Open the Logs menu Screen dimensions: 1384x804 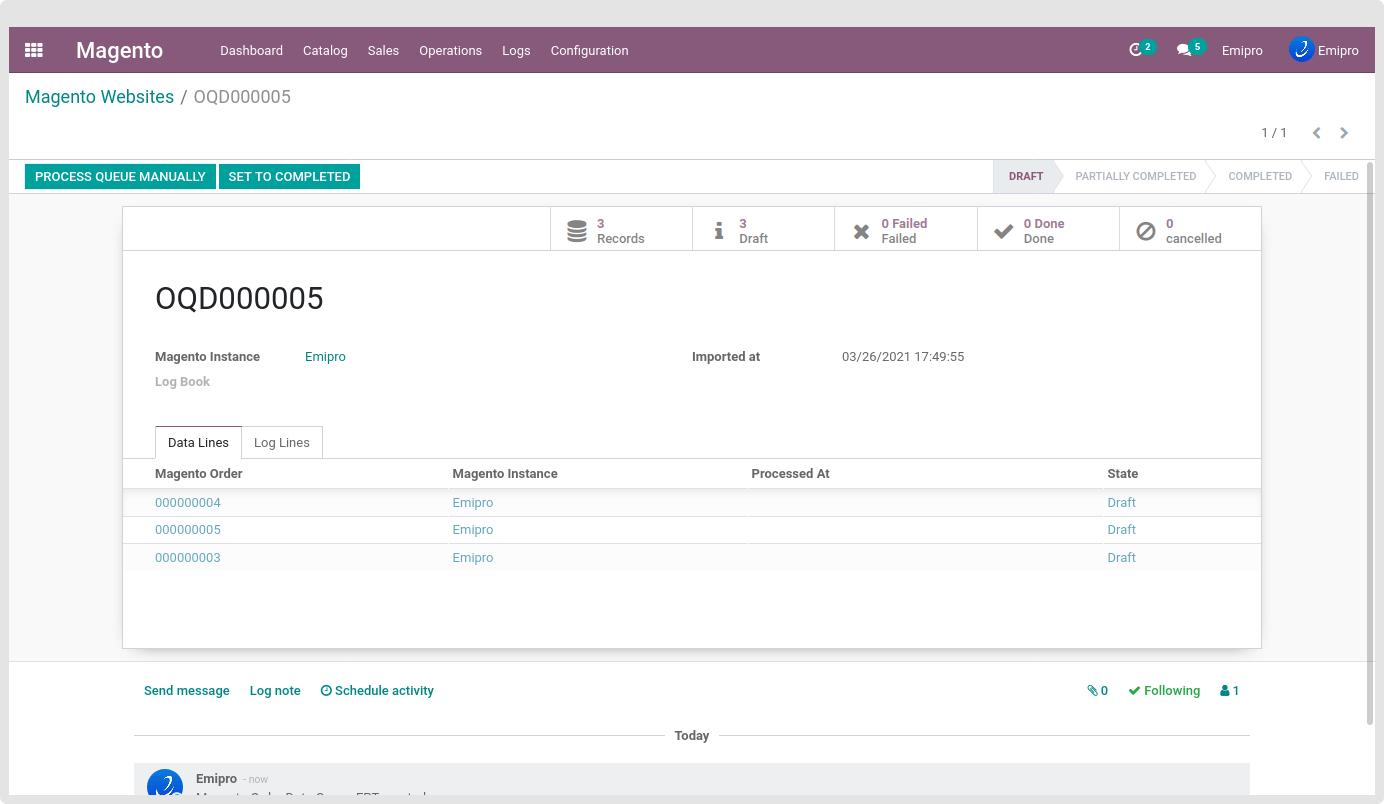click(x=516, y=50)
